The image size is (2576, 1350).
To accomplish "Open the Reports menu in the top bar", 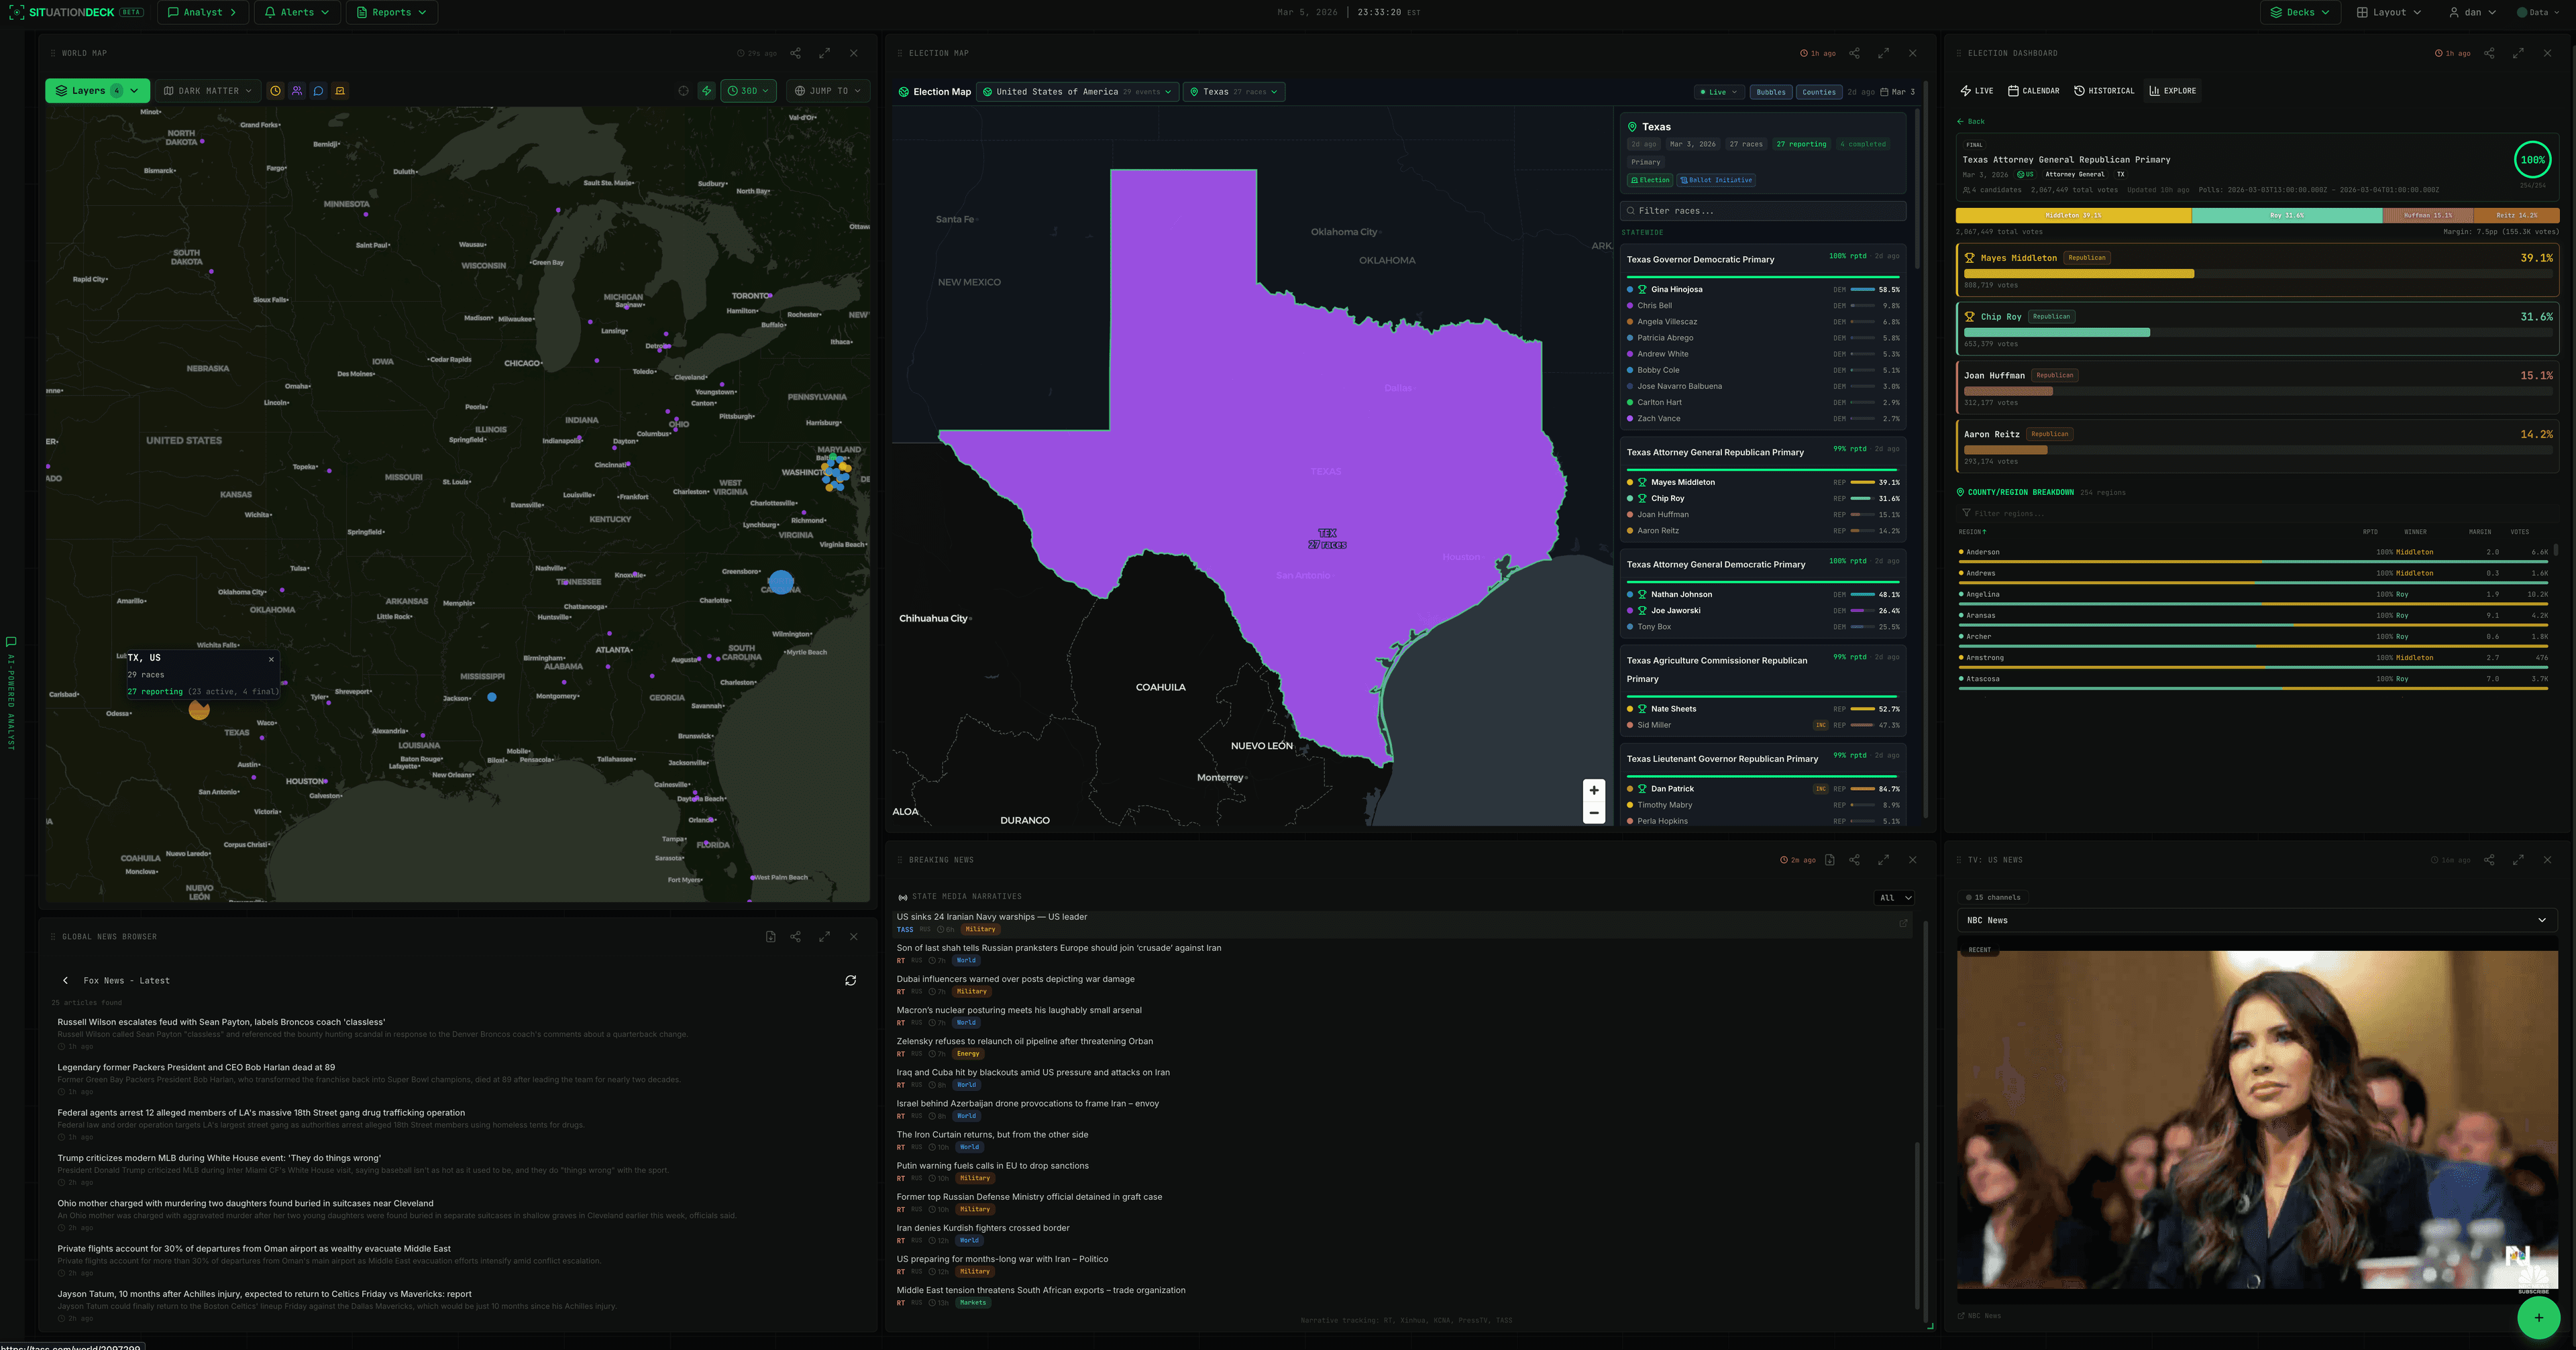I will coord(391,12).
